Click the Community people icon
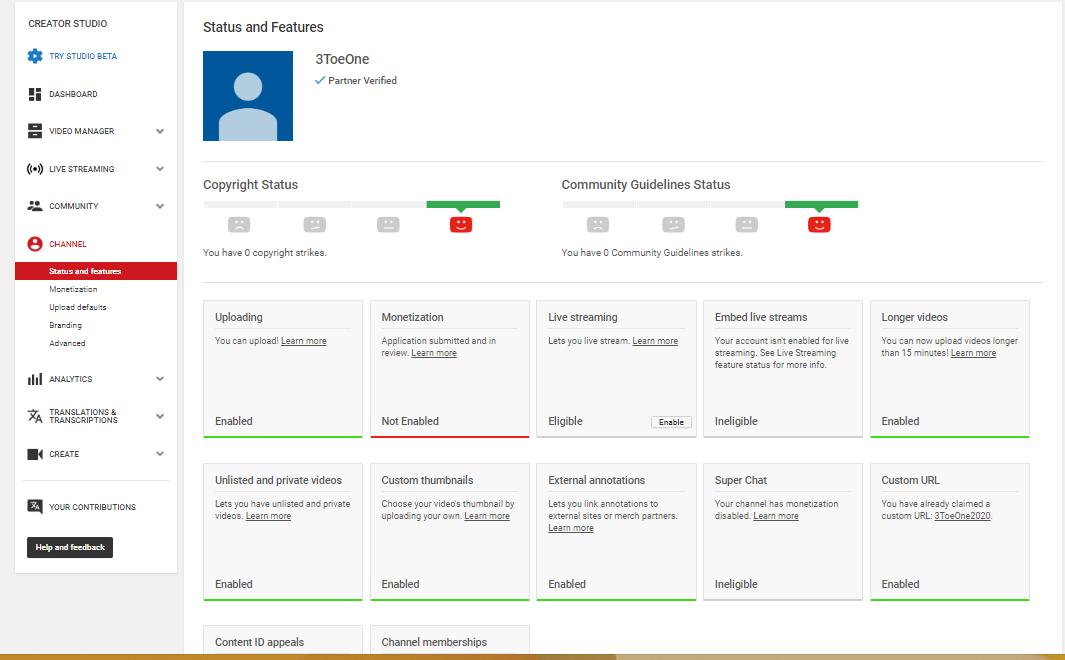The width and height of the screenshot is (1065, 660). pos(35,206)
